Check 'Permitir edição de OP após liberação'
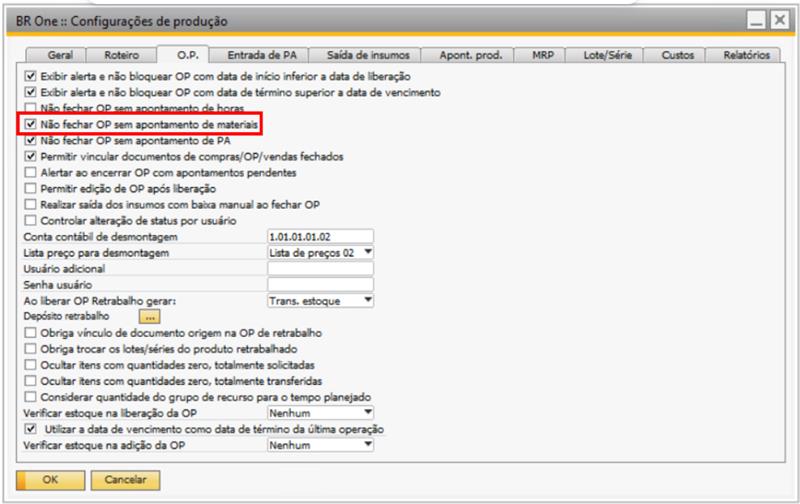 (x=31, y=189)
